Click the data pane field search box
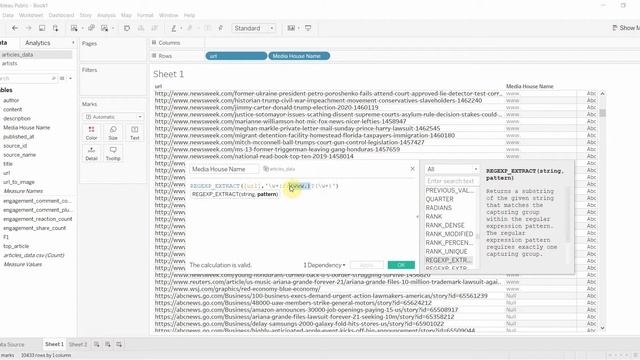The width and height of the screenshot is (640, 360). (x=28, y=78)
